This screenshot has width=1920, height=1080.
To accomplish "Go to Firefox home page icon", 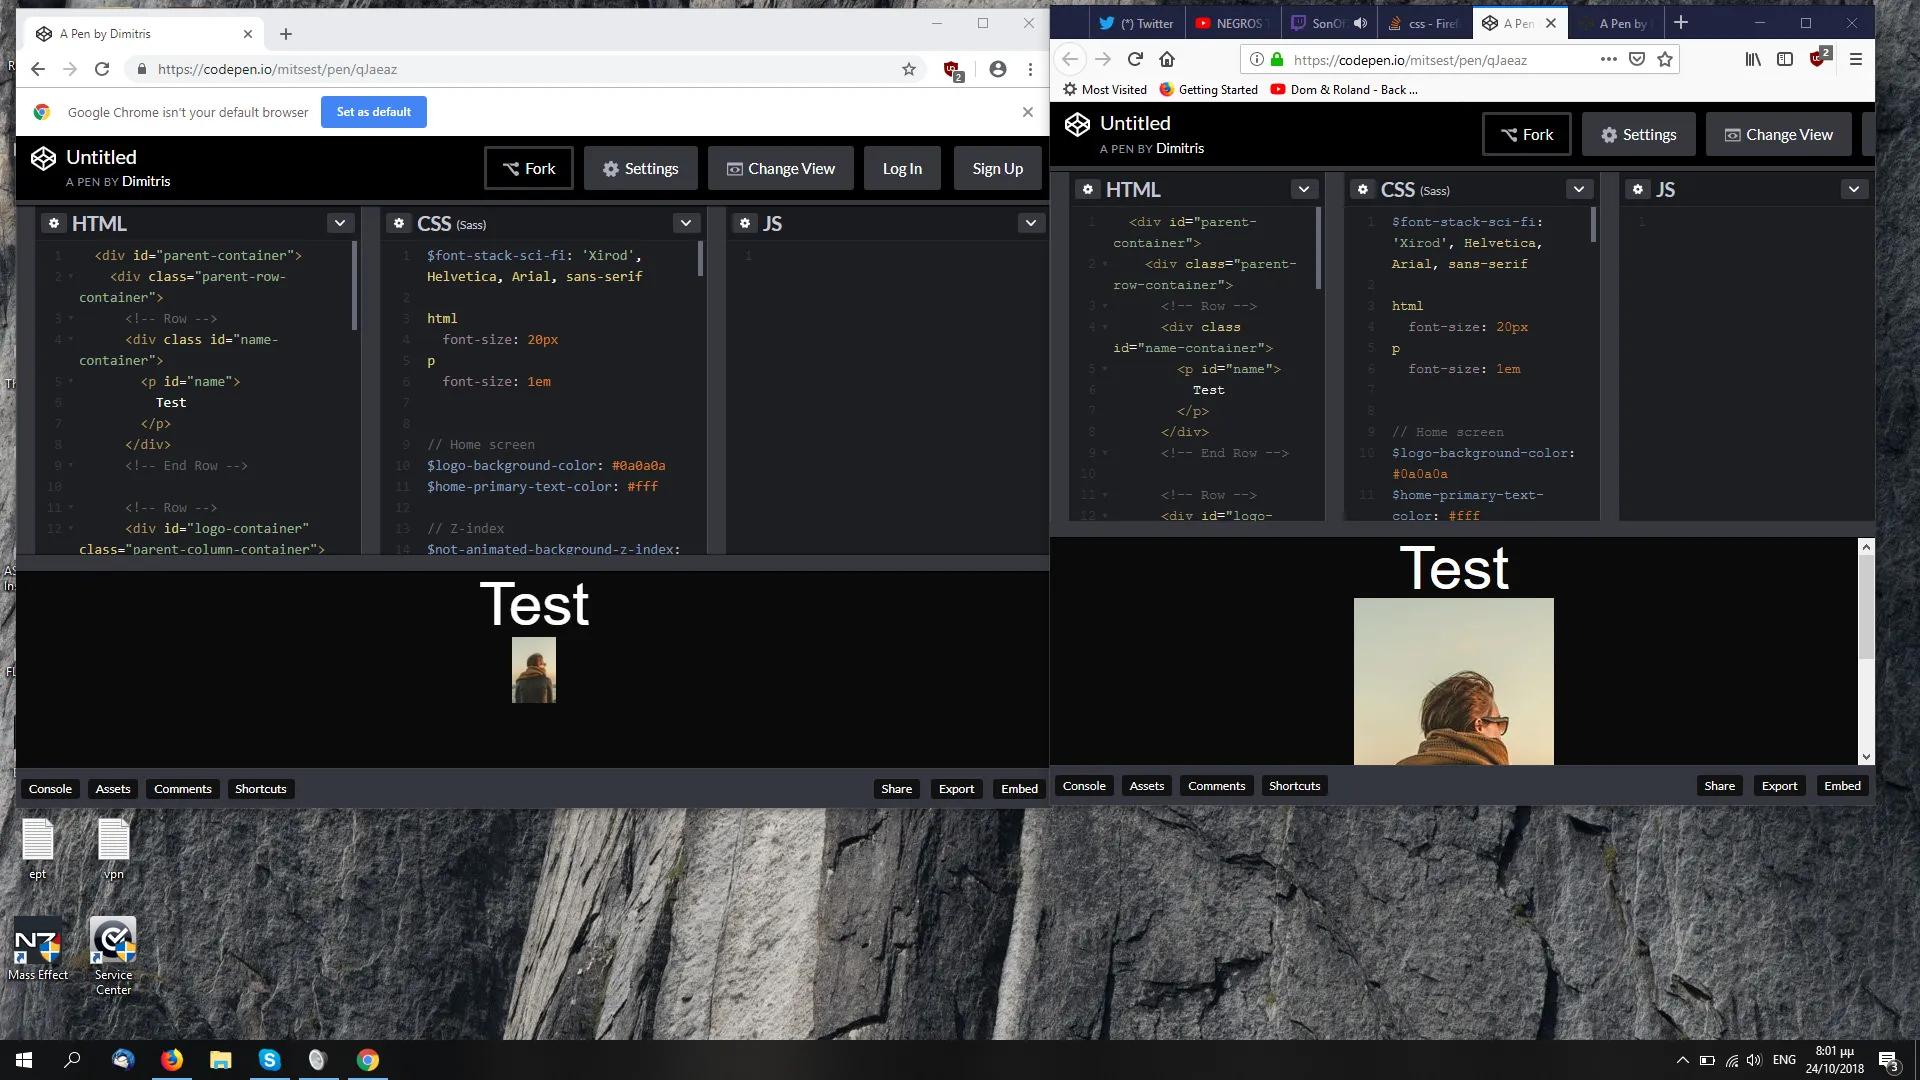I will (1167, 59).
